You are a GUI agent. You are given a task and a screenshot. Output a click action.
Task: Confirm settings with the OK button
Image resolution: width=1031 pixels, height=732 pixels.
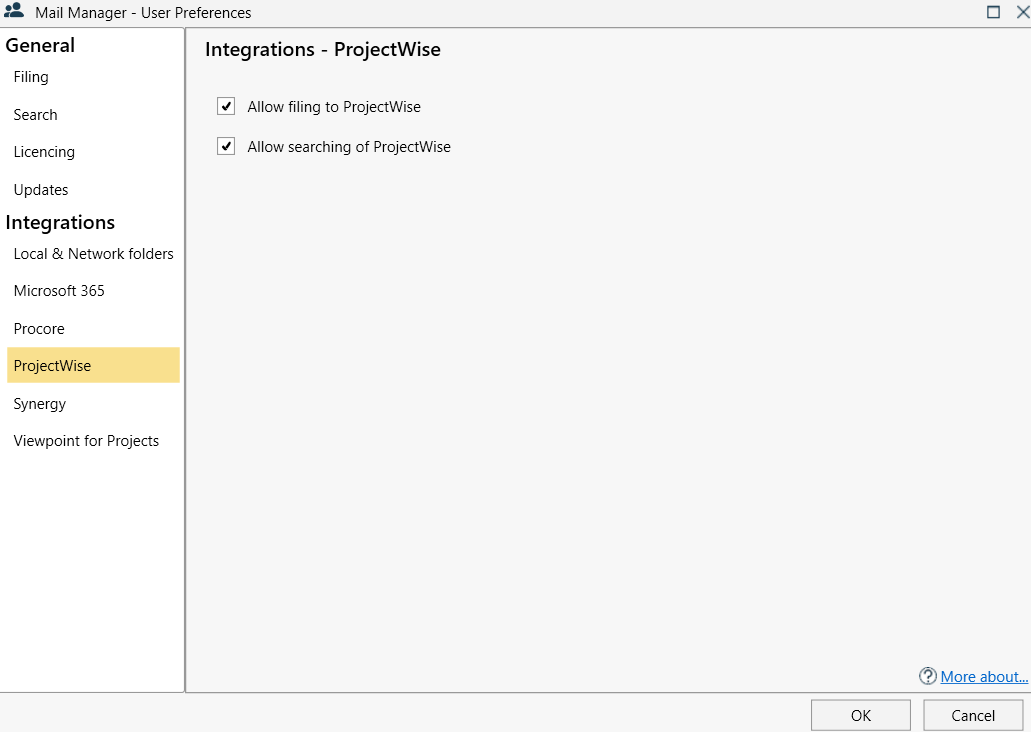(x=860, y=714)
